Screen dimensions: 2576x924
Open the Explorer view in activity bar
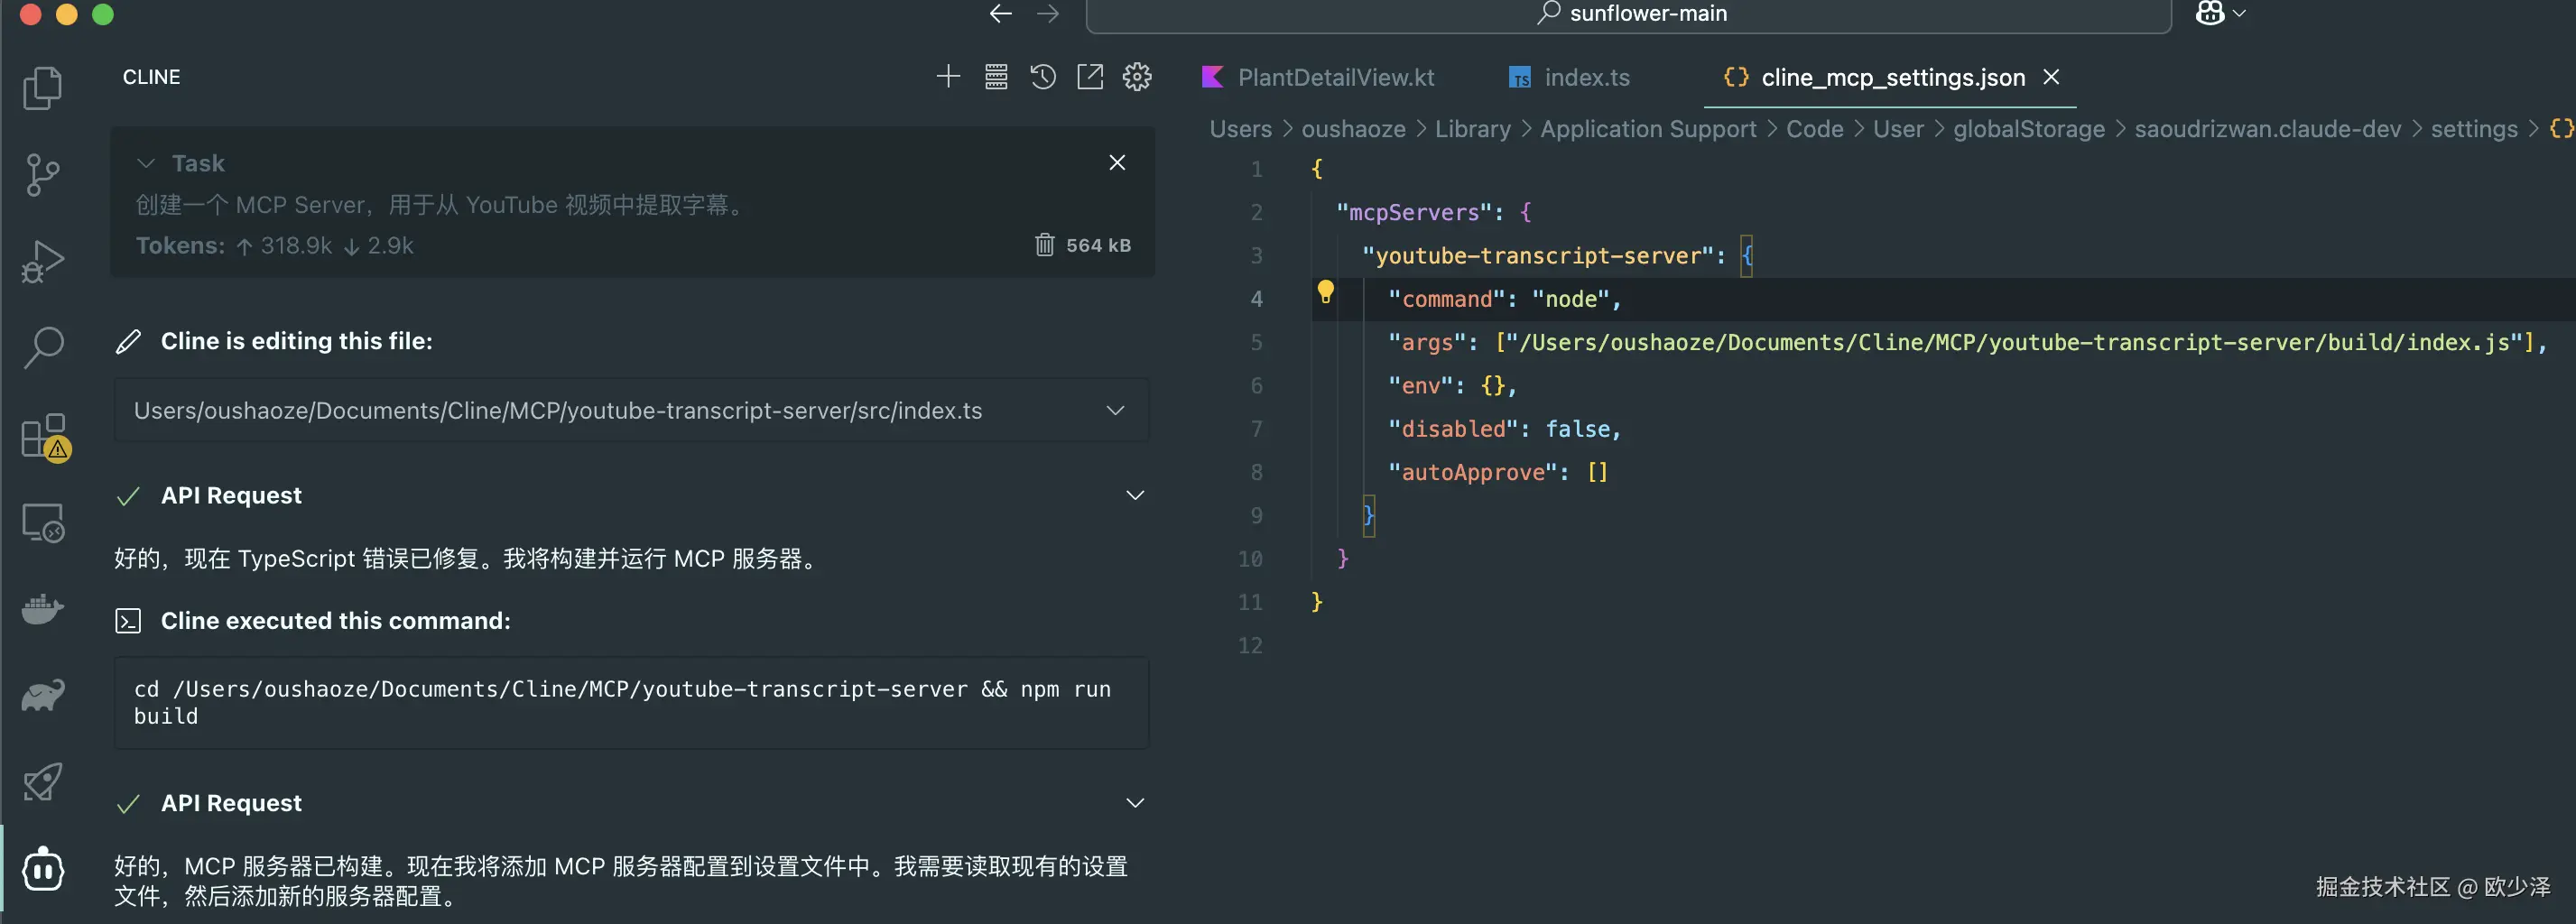(x=42, y=88)
